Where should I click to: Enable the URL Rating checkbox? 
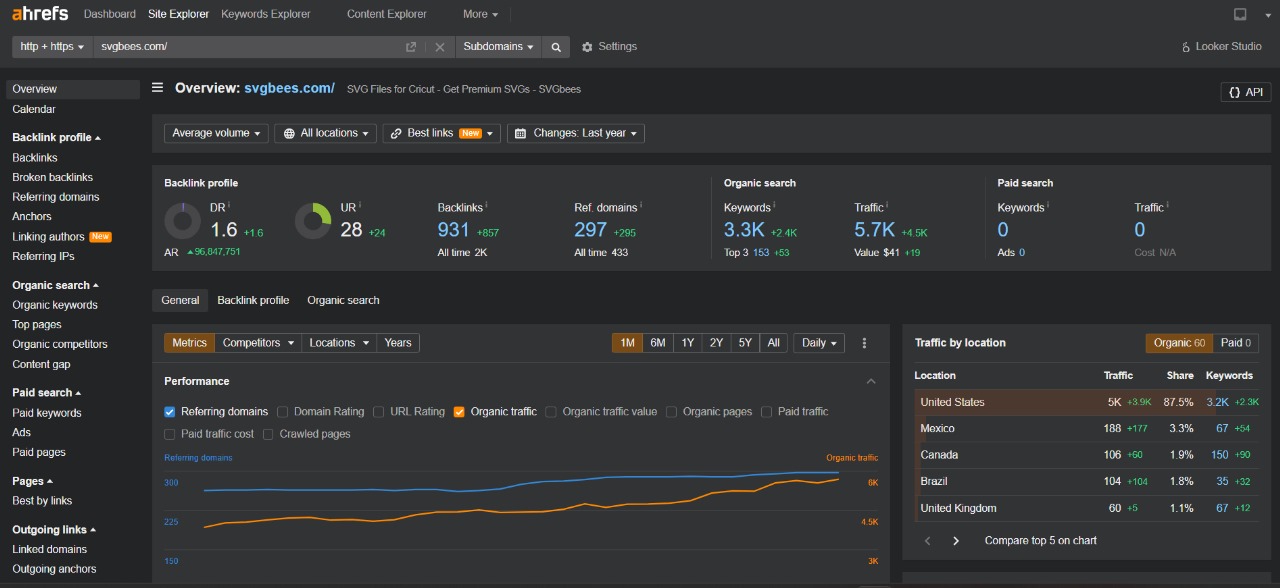379,412
